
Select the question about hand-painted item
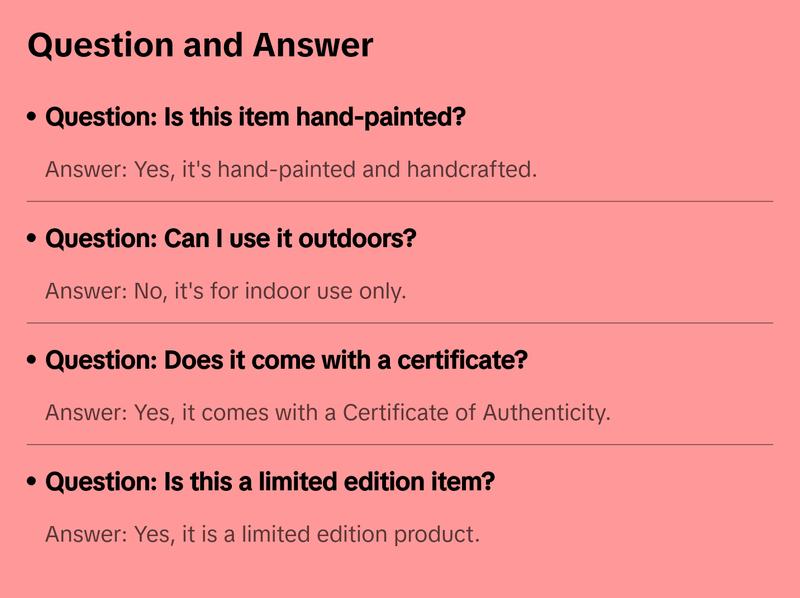(256, 117)
